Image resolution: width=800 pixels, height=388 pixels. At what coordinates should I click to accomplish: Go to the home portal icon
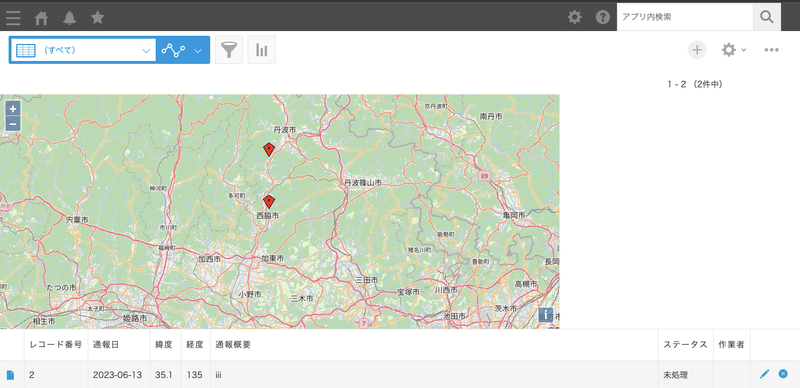(x=41, y=18)
